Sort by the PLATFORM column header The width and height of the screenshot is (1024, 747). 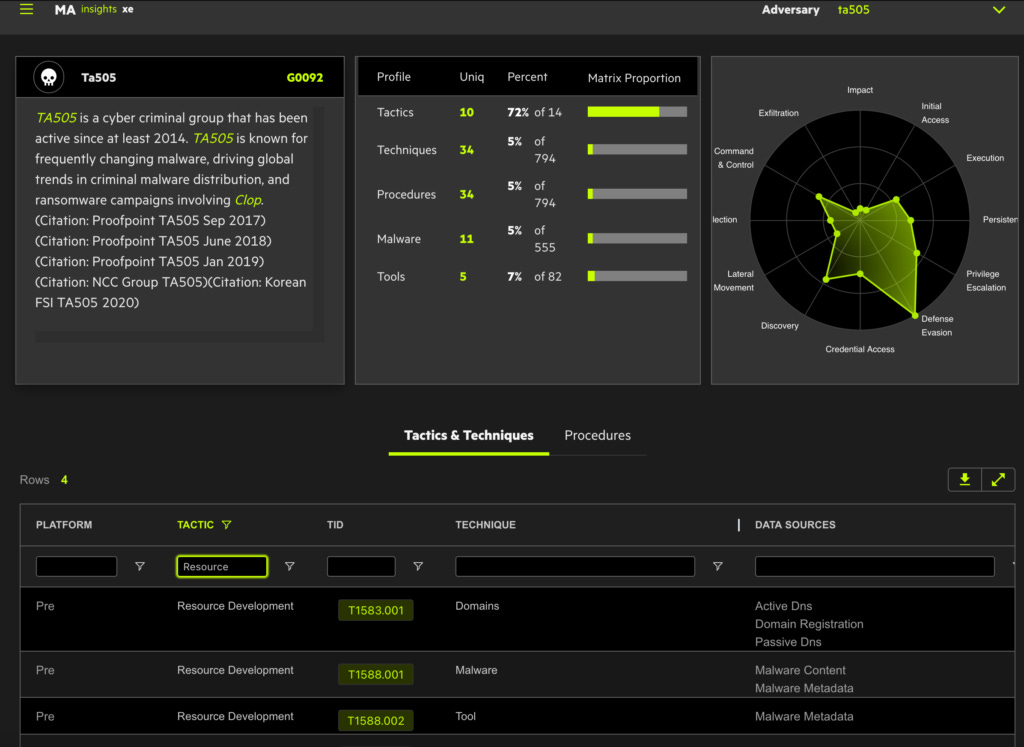click(64, 525)
